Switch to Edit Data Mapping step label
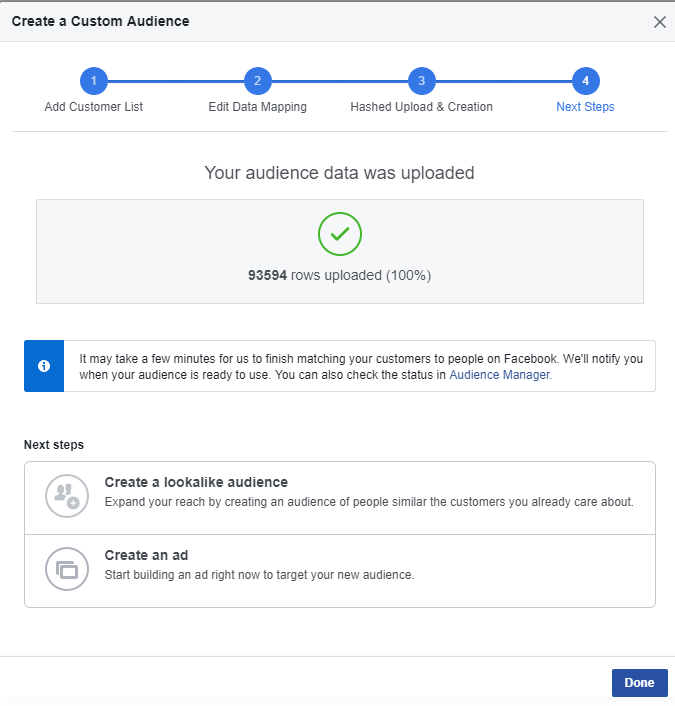The image size is (675, 706). point(257,107)
